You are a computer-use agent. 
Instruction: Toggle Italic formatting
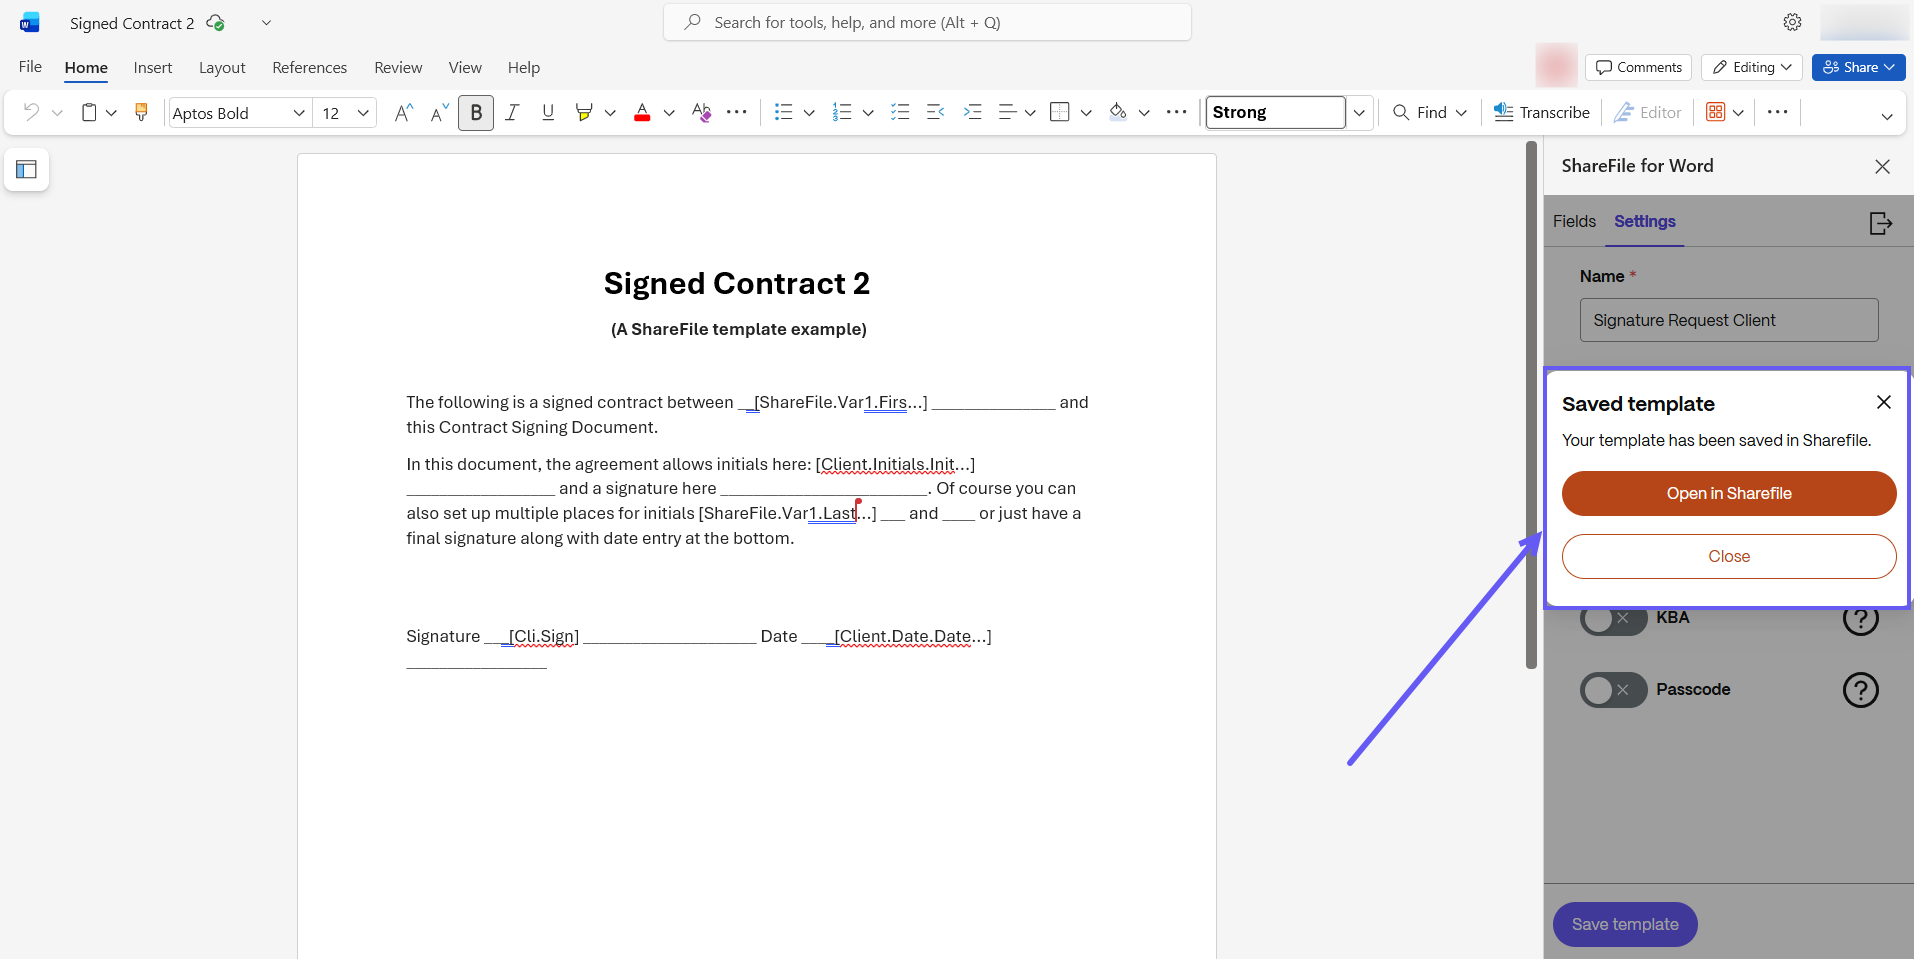point(512,112)
